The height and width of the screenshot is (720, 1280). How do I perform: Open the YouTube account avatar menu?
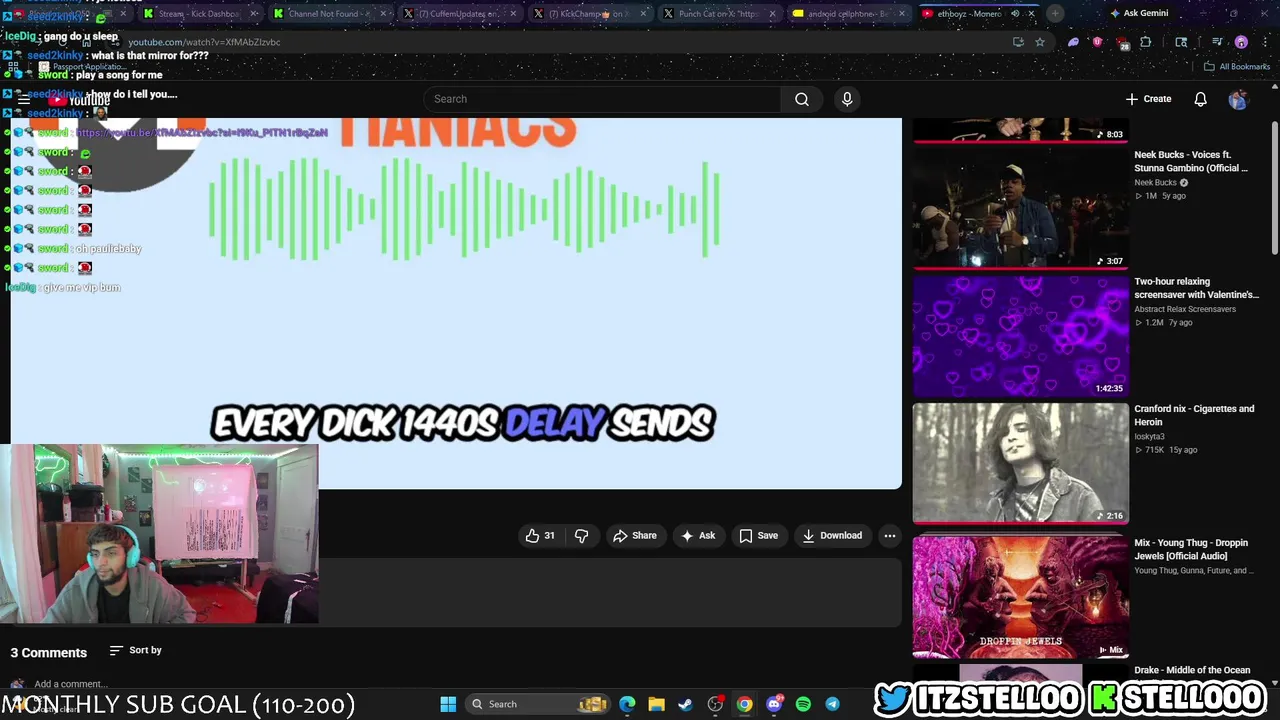point(1238,99)
